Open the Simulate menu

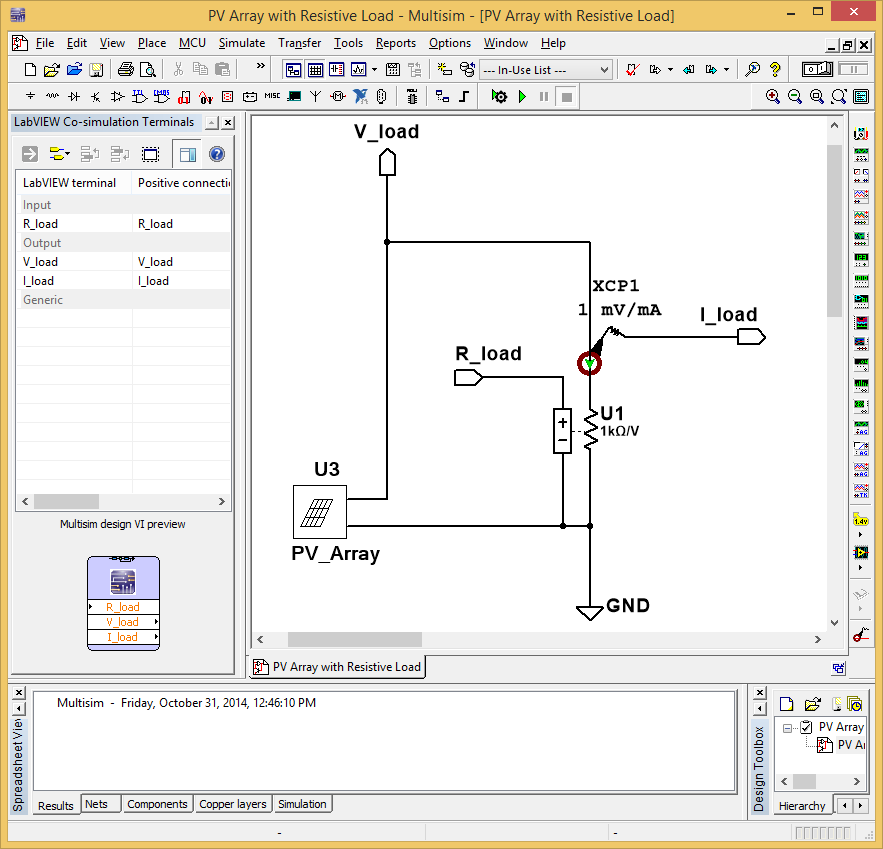(242, 43)
